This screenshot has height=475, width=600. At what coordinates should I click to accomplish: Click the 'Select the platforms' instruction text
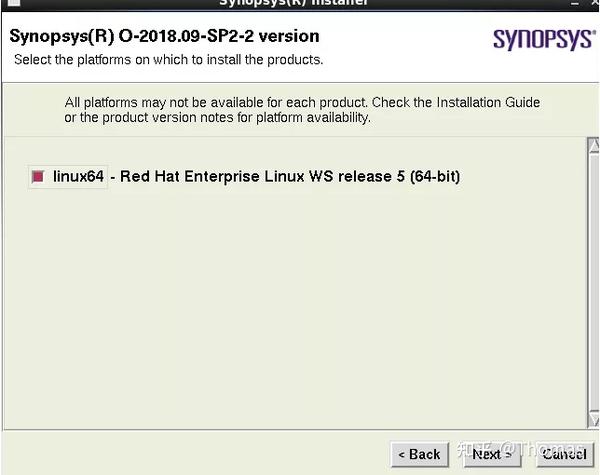[168, 60]
